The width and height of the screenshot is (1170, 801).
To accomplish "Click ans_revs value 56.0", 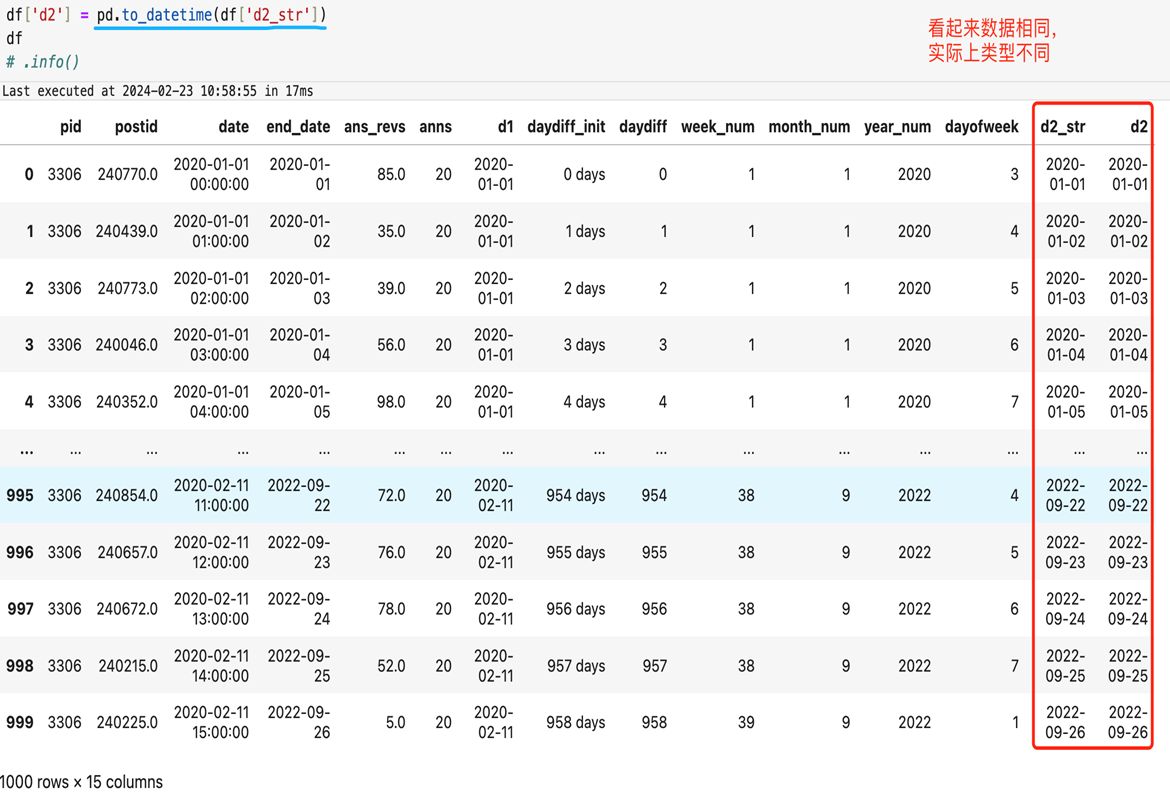I will click(x=391, y=345).
